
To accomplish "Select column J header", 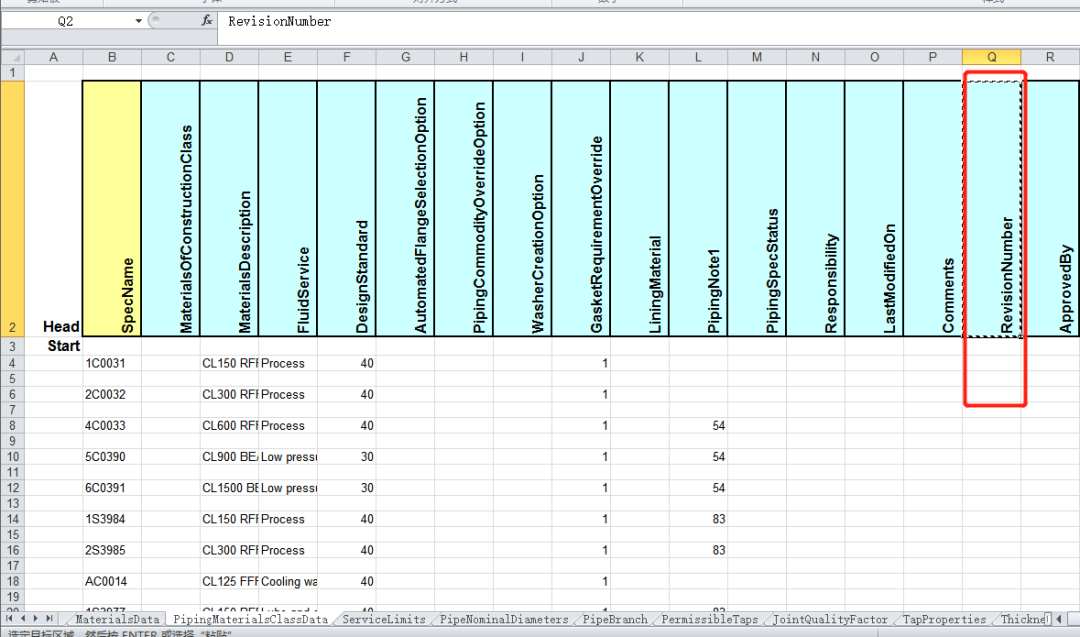I will click(581, 57).
